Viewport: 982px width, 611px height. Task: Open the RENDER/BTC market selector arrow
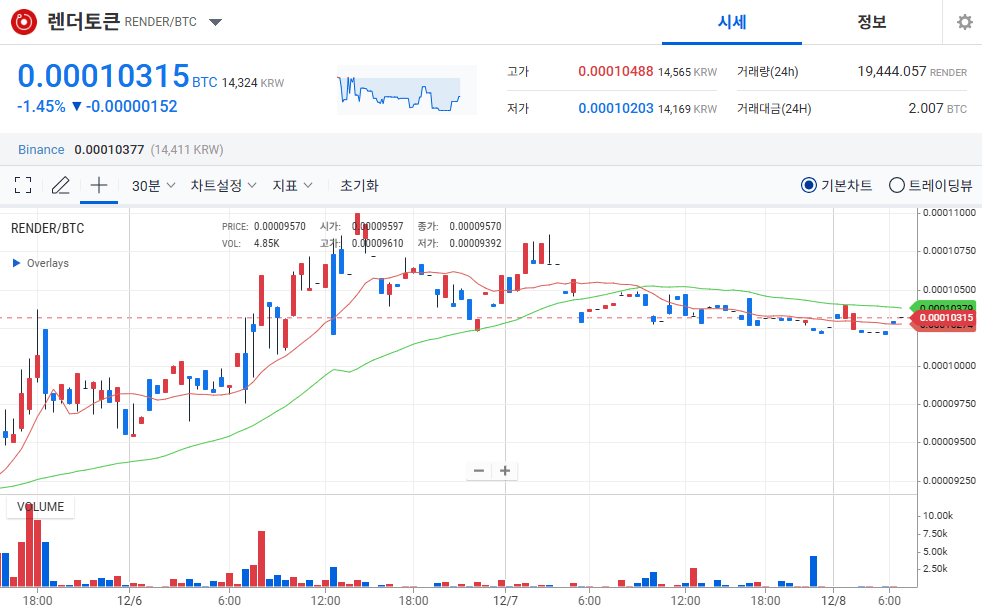click(215, 23)
